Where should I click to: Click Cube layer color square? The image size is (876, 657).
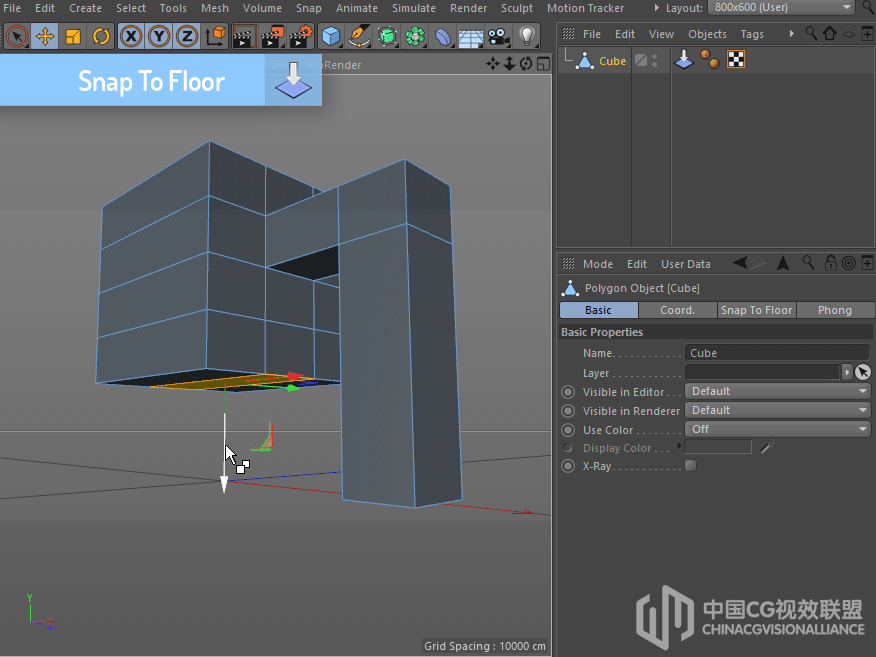point(641,60)
